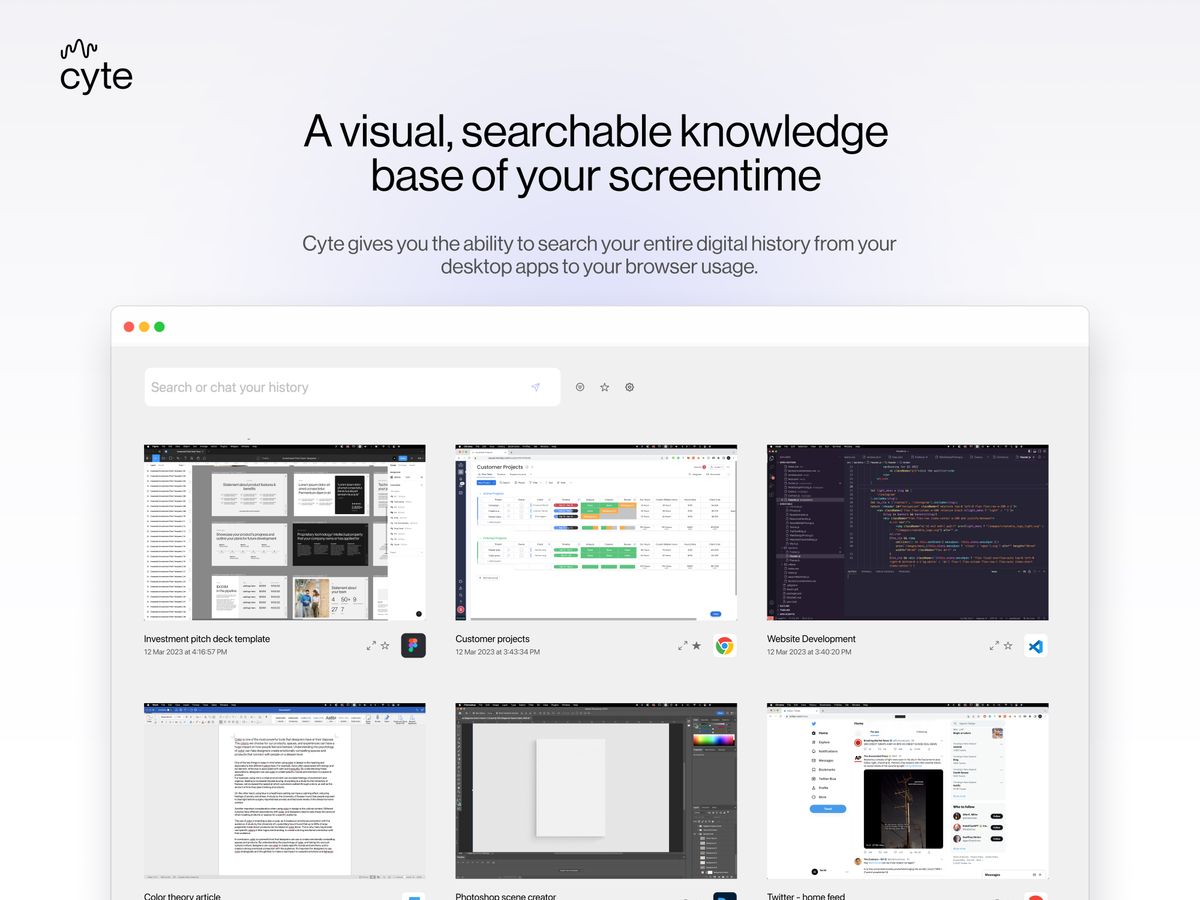Open the settings gear beside the search bar
This screenshot has width=1200, height=900.
point(629,387)
